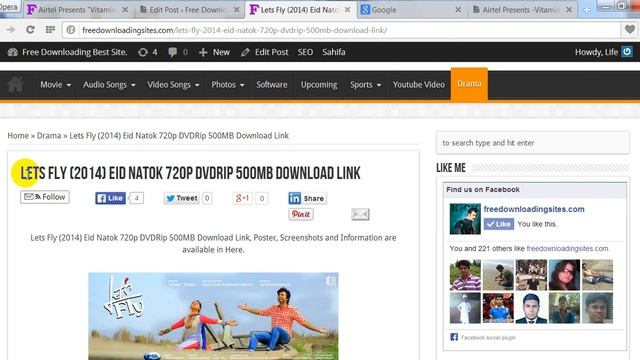Open the Opera menu button
Screen dimensions: 640x360
(x=10, y=8)
